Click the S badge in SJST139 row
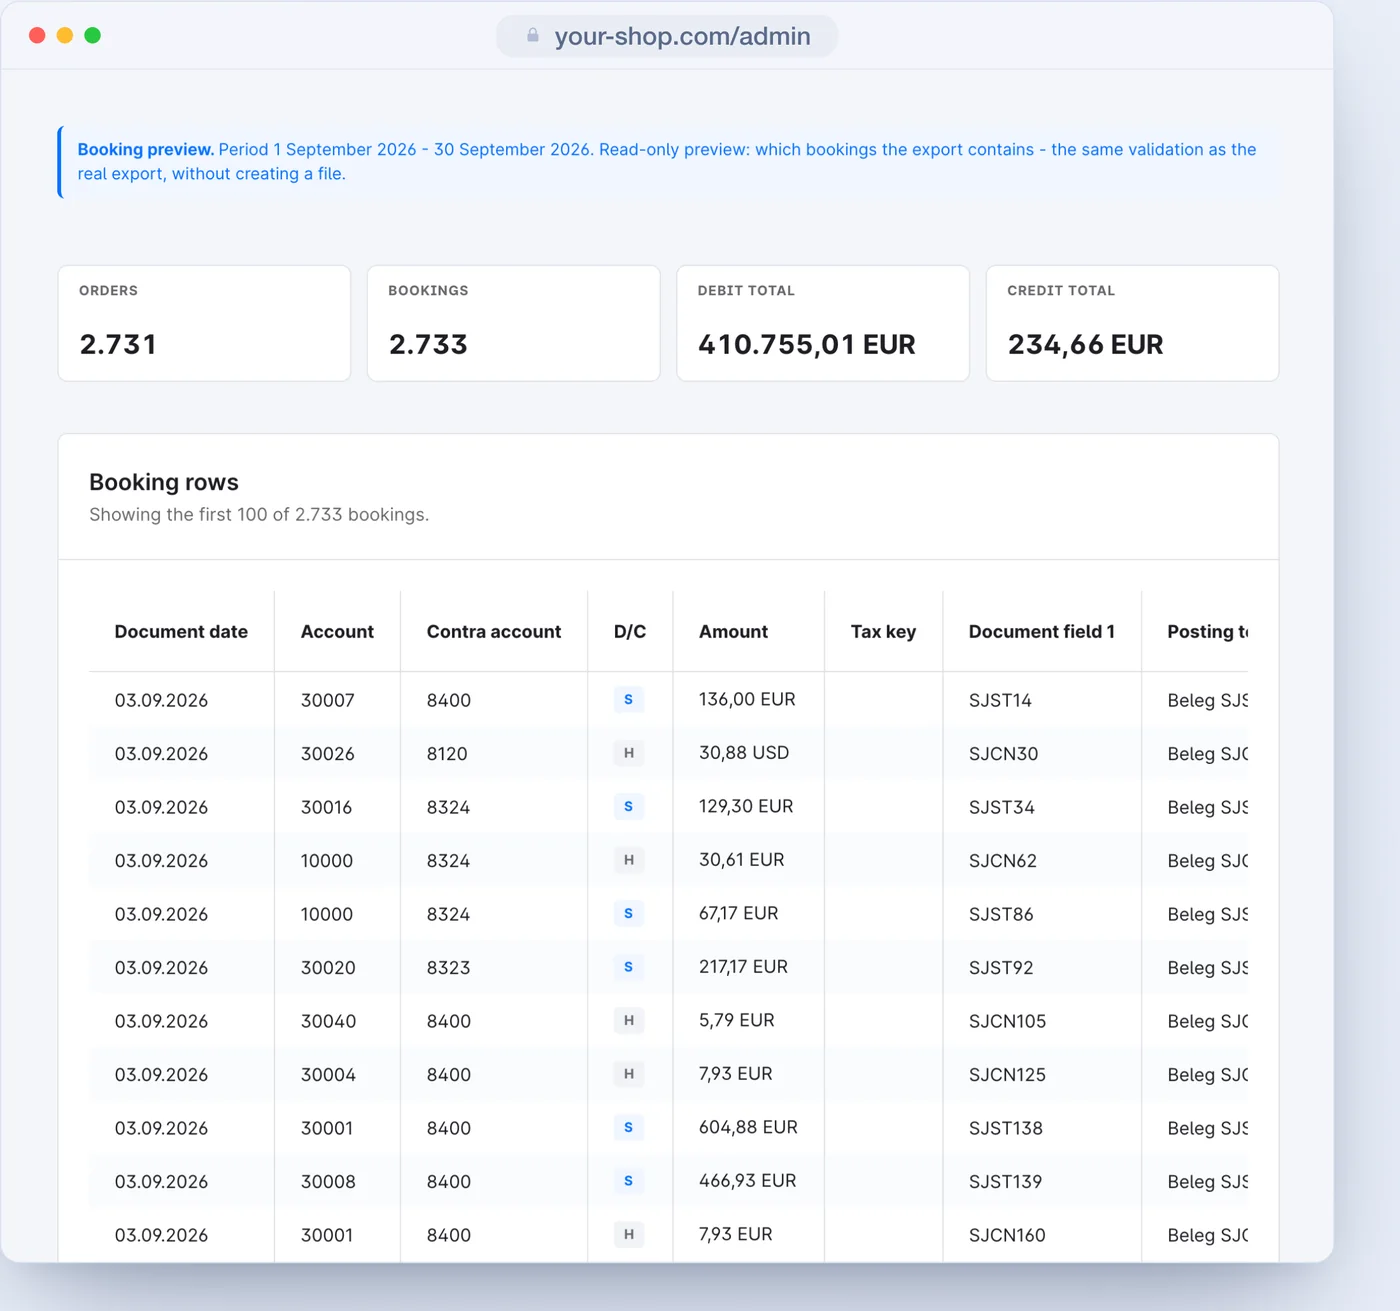This screenshot has width=1400, height=1311. point(628,1181)
